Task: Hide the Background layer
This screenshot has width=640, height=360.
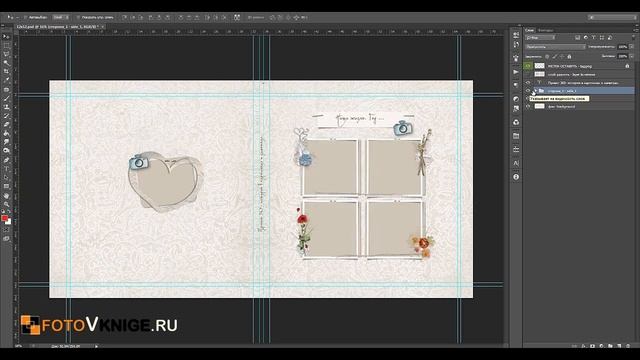Action: 528,107
